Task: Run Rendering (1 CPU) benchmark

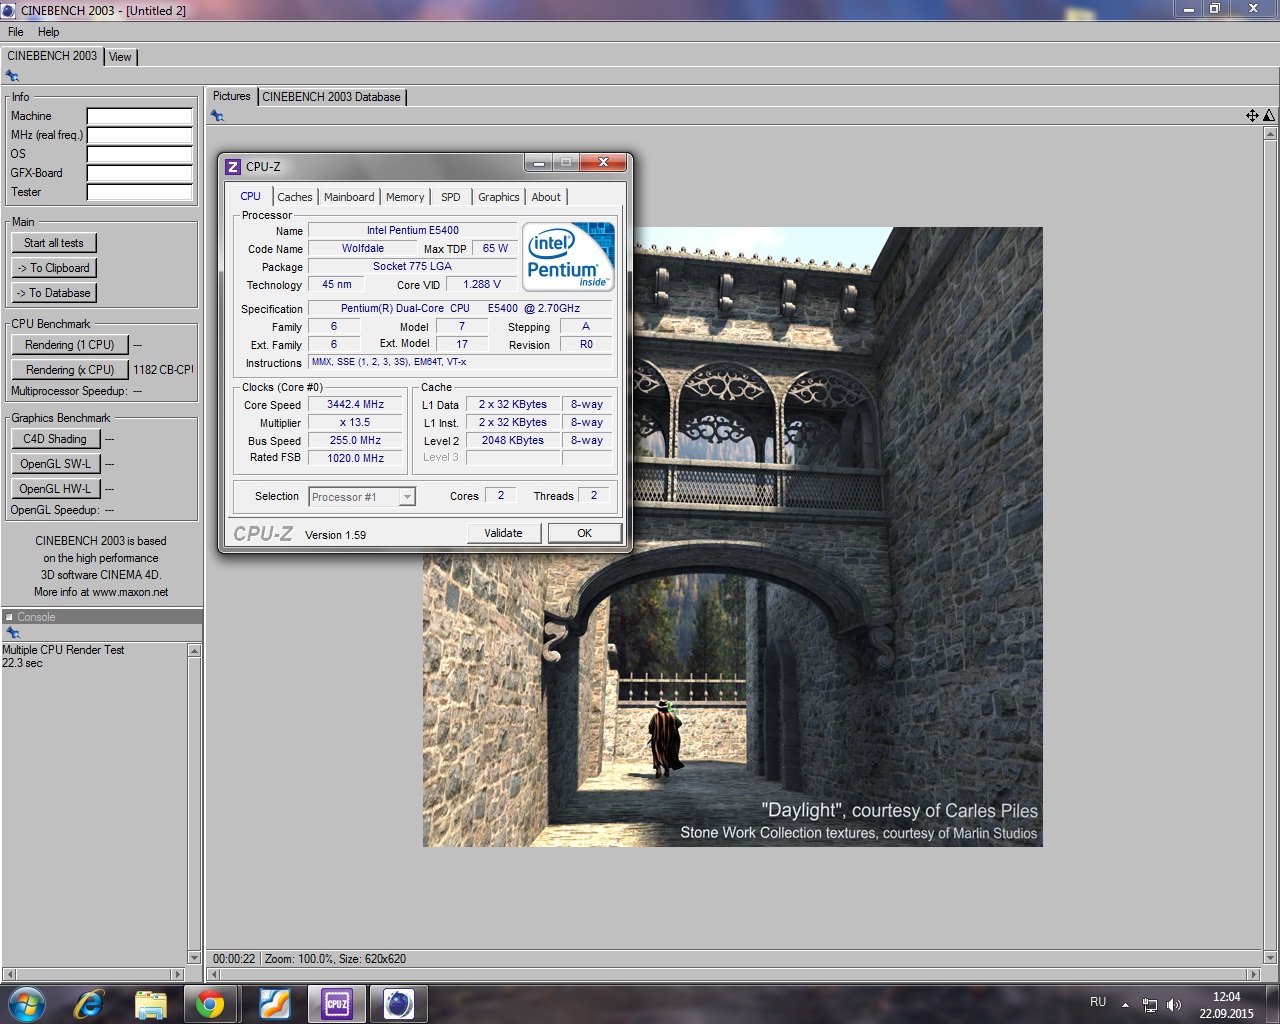Action: pos(70,345)
